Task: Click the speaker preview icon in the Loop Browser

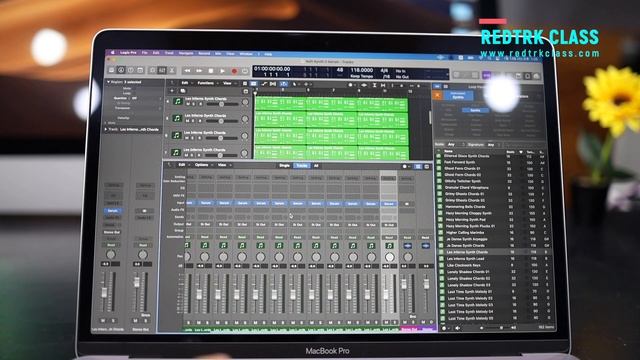Action: [458, 328]
